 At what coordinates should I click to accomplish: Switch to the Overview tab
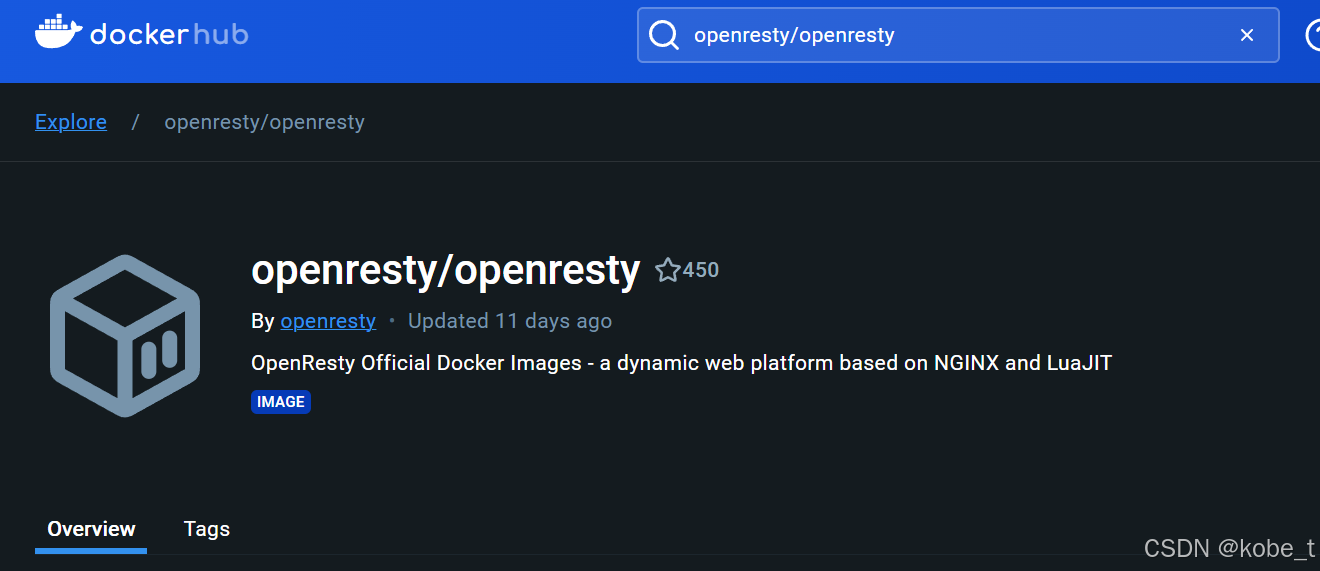(x=91, y=529)
